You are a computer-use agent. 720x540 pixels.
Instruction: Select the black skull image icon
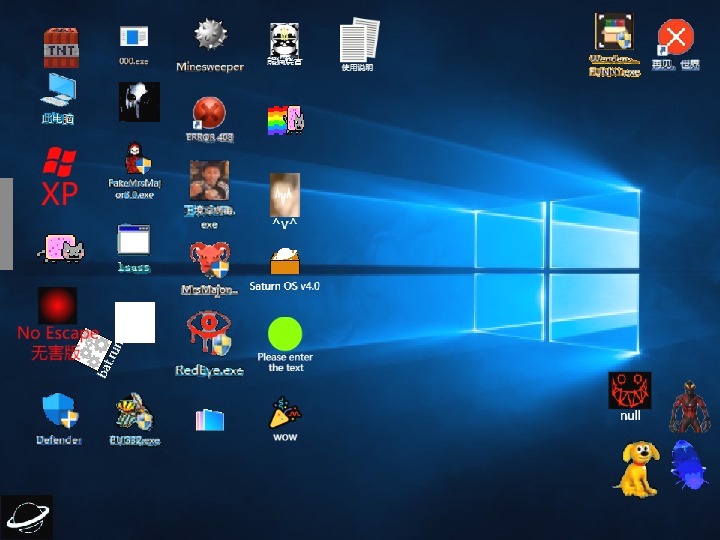point(139,102)
